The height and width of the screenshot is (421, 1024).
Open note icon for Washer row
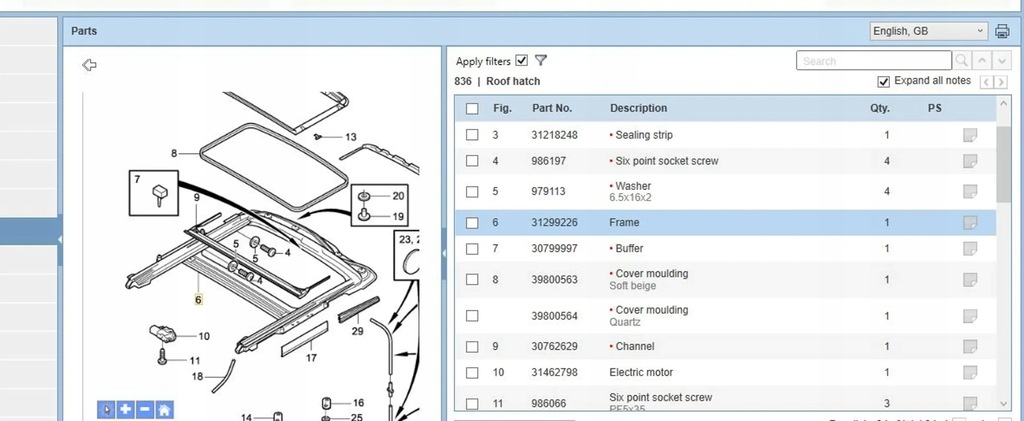point(970,191)
